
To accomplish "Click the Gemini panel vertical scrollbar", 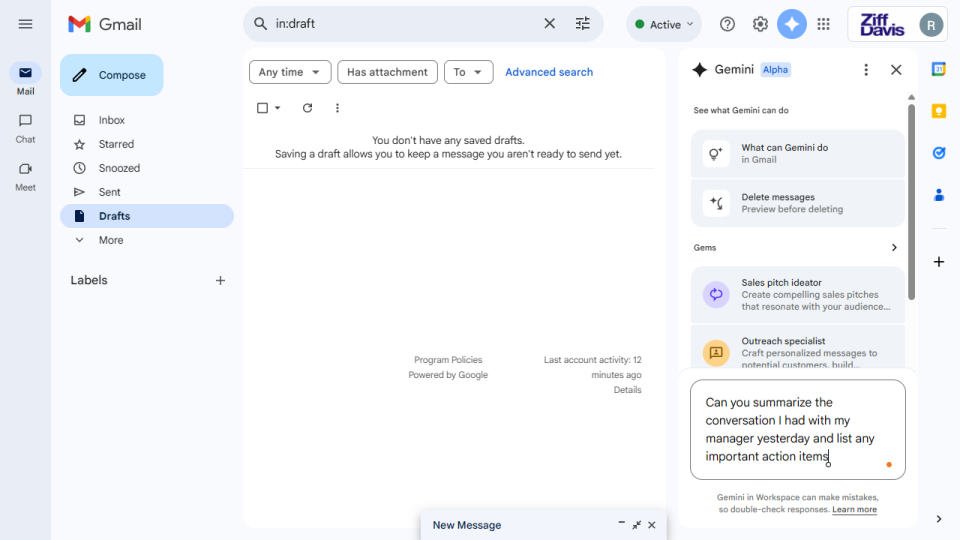I will click(911, 200).
